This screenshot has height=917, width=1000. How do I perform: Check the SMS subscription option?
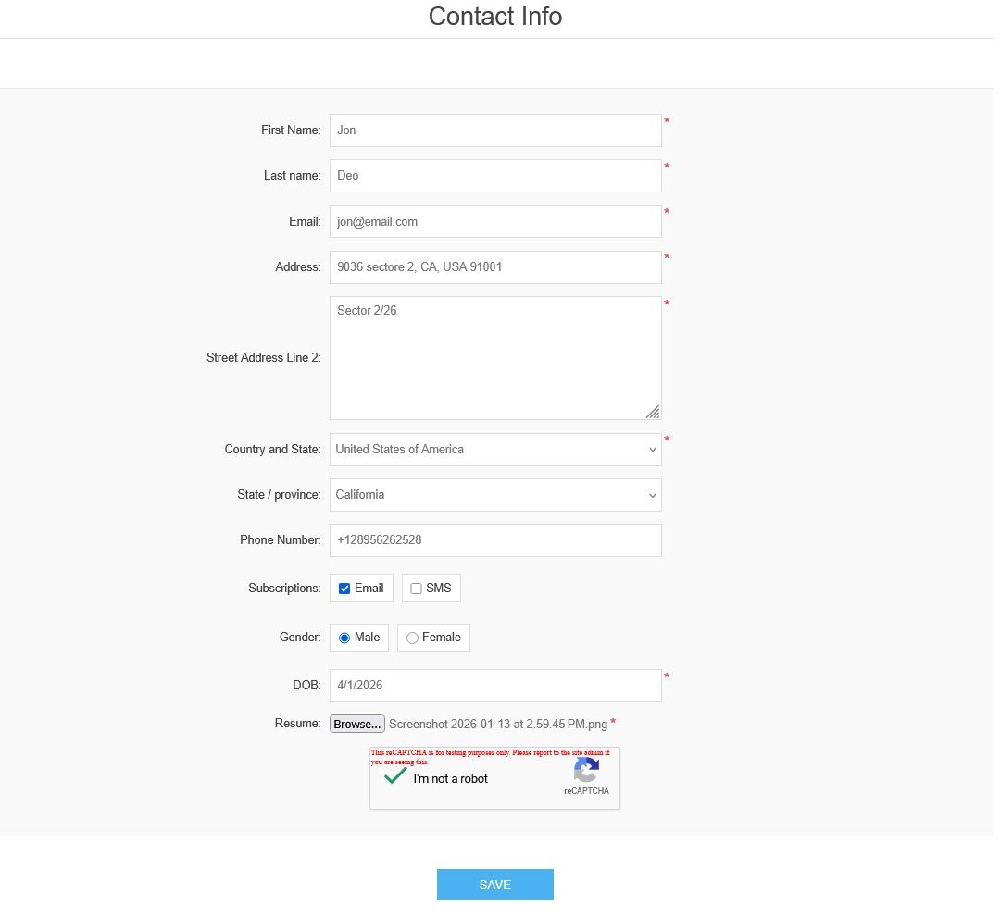coord(416,588)
